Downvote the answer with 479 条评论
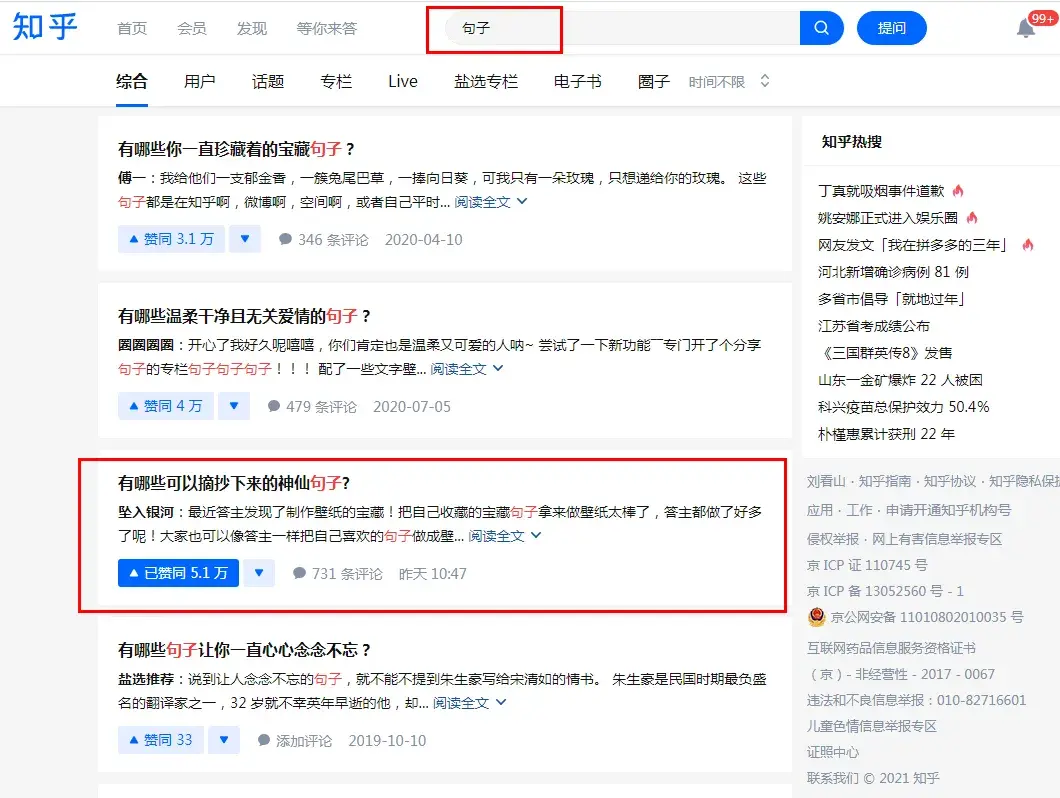The width and height of the screenshot is (1060, 798). click(234, 406)
